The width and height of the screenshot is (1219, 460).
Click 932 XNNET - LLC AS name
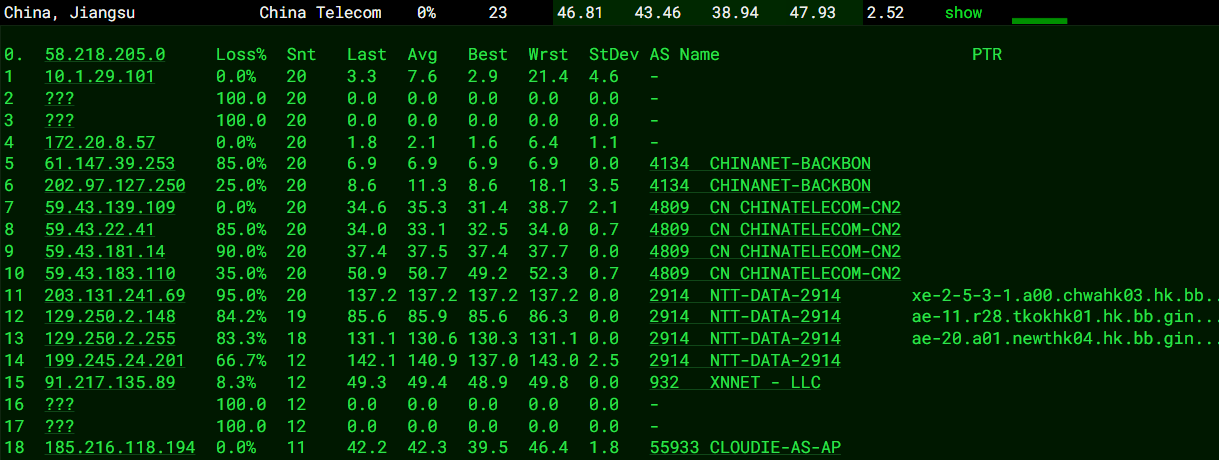click(x=735, y=384)
